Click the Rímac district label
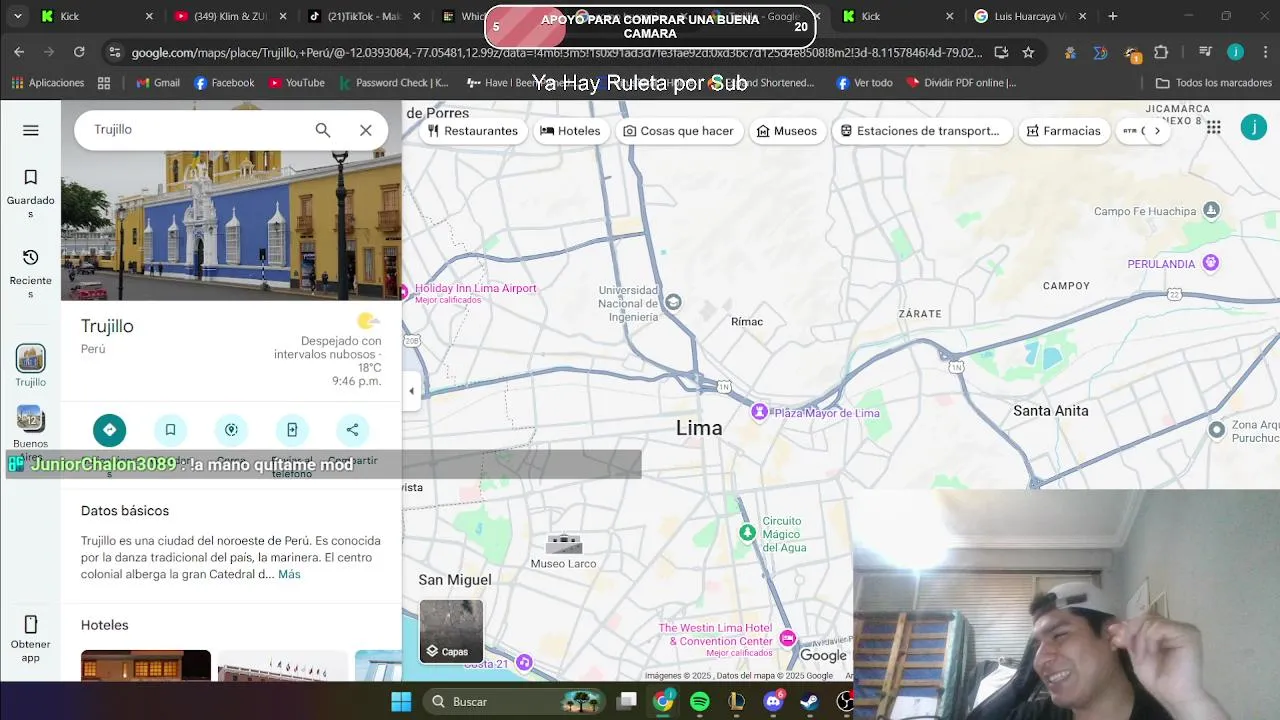The image size is (1280, 720). click(x=747, y=322)
